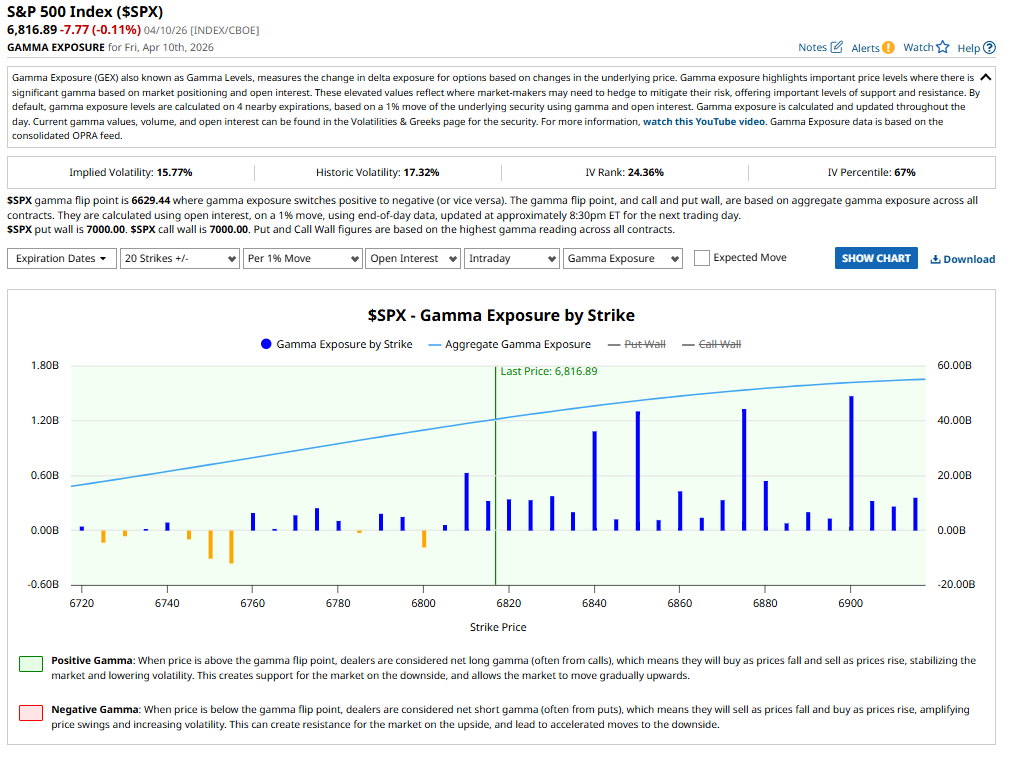
Task: Click the green Positive Gamma color swatch
Action: (31, 663)
